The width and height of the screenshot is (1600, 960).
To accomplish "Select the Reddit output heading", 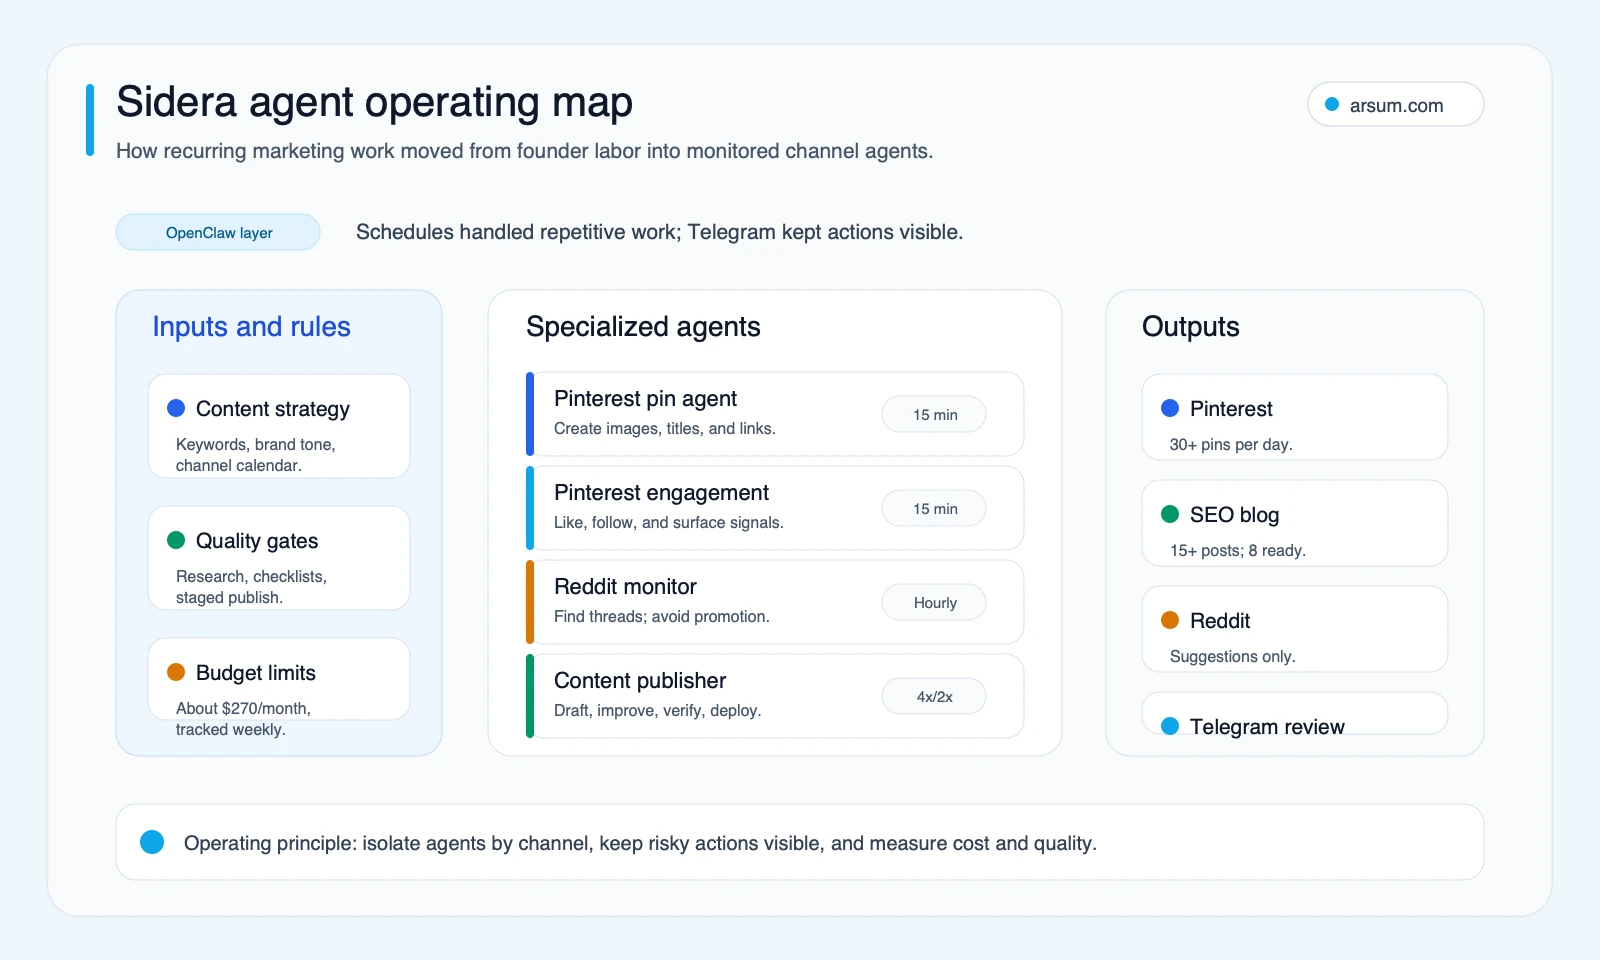I will [1220, 621].
